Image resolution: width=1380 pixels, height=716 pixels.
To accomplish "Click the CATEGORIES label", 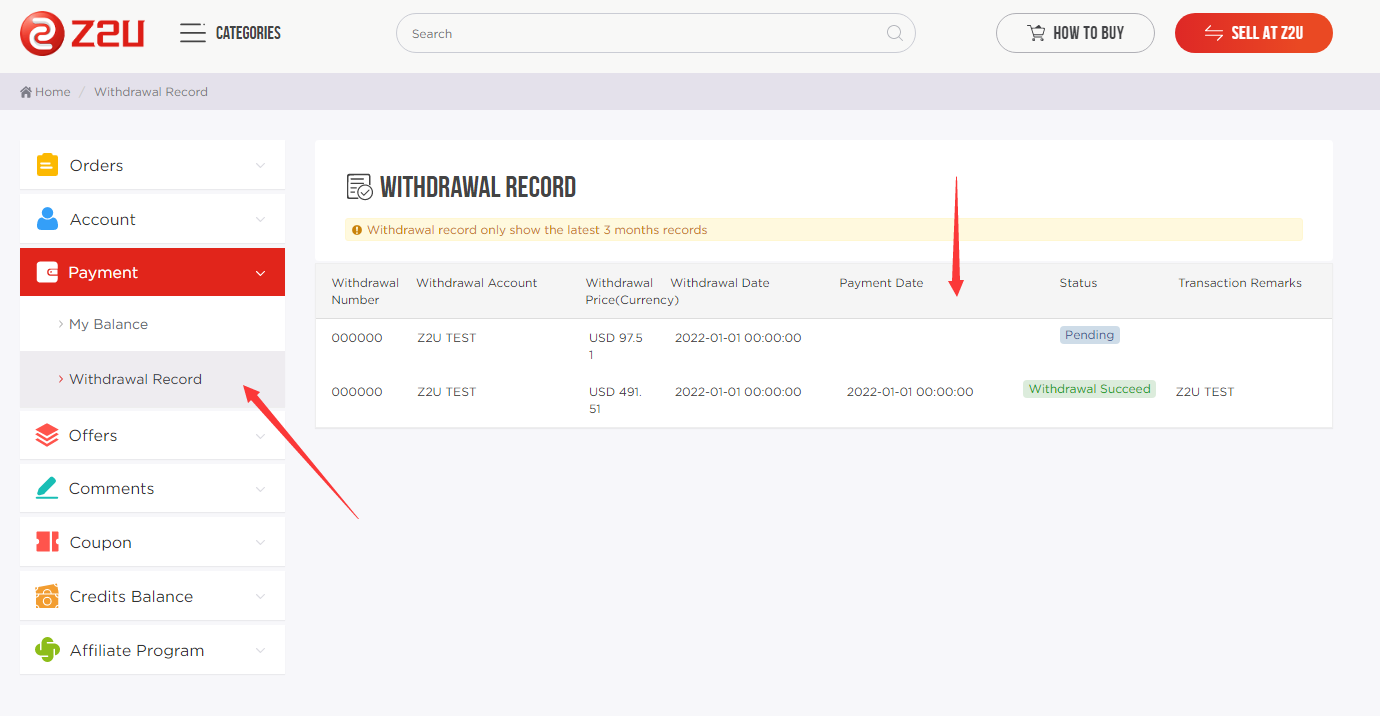I will tap(248, 33).
